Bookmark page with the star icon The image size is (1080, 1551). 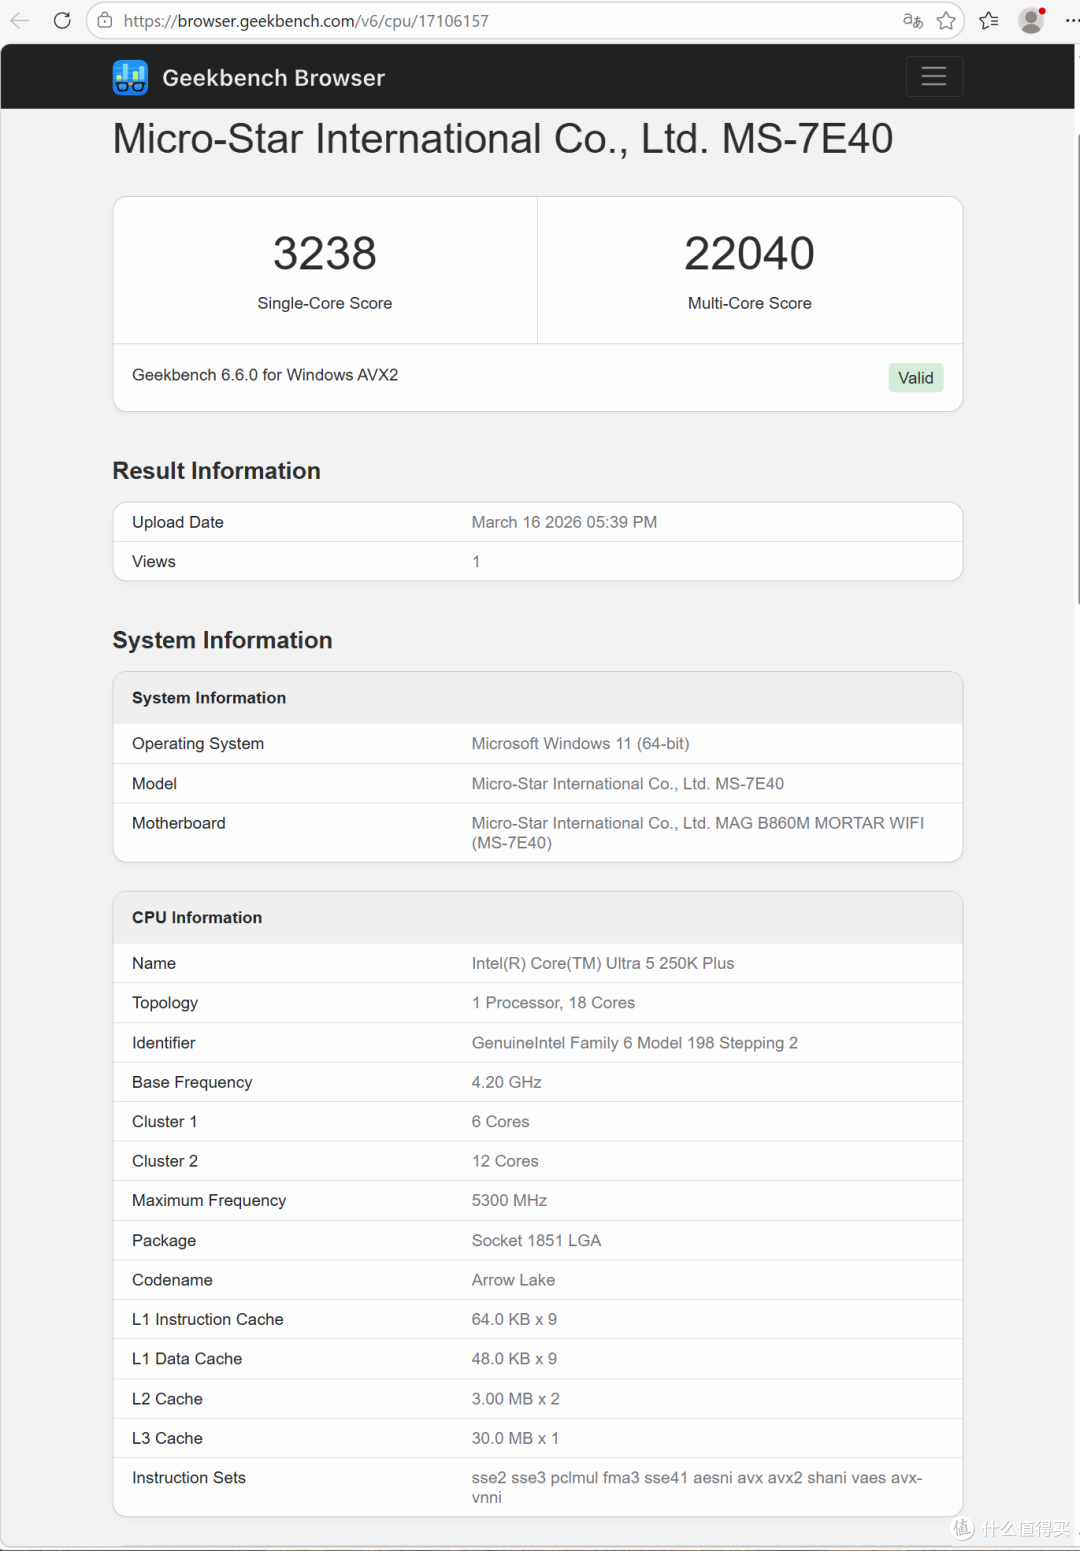(x=946, y=20)
